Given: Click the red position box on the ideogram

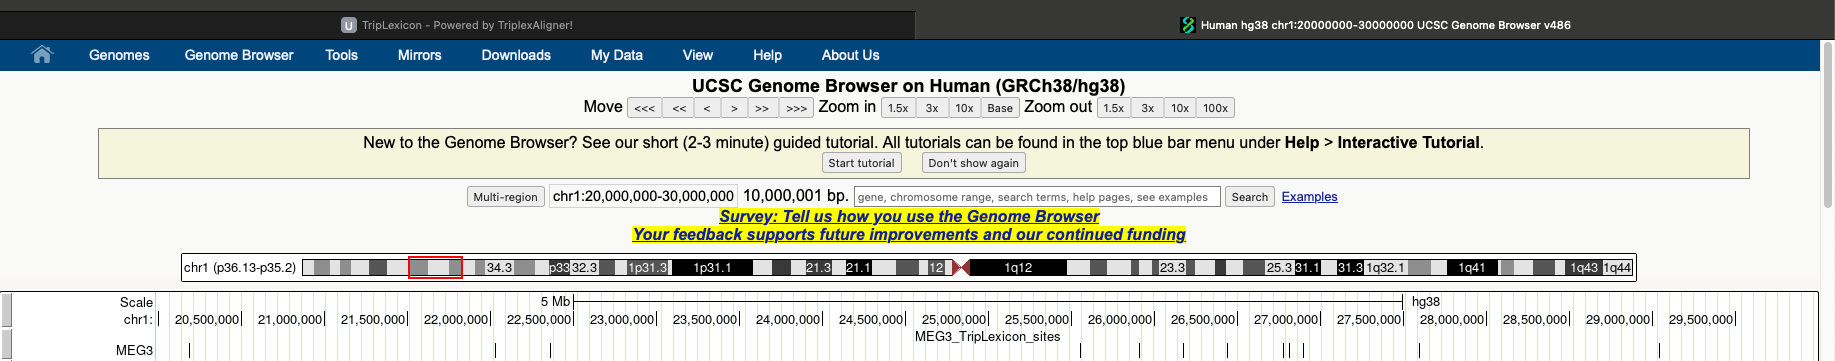Looking at the screenshot, I should pos(435,268).
